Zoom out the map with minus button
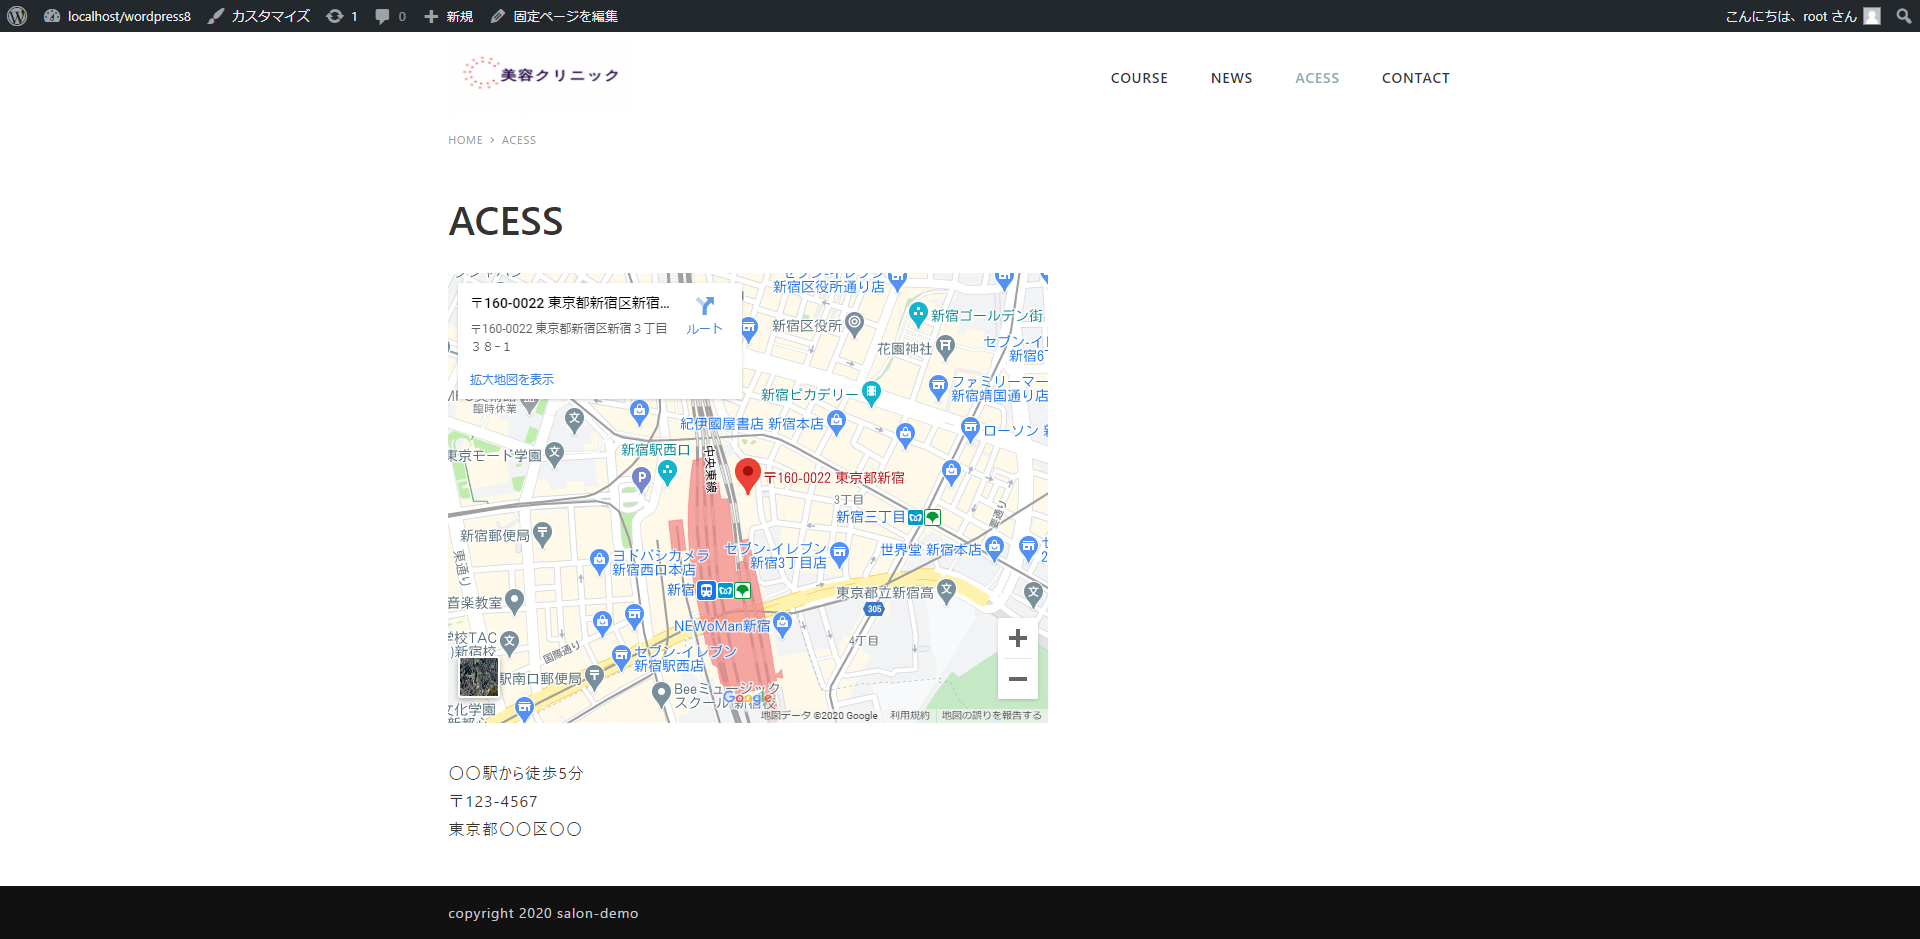The image size is (1920, 939). click(1017, 679)
